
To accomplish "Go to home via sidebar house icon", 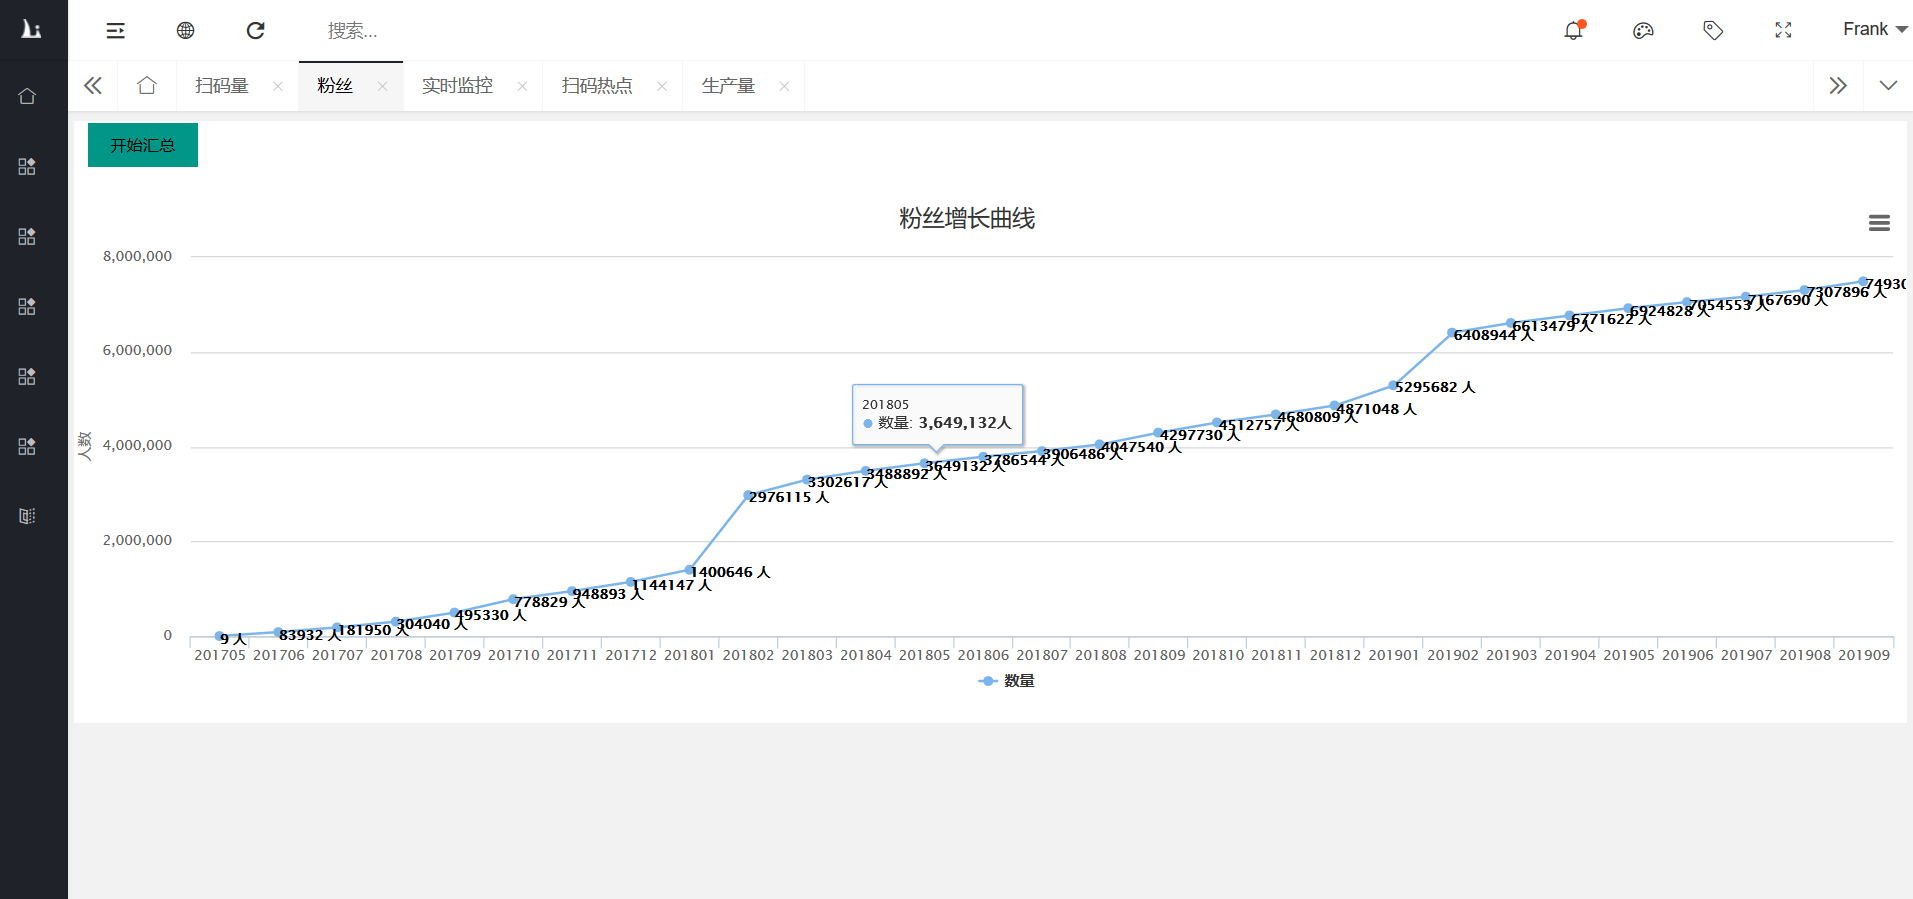I will pyautogui.click(x=27, y=97).
